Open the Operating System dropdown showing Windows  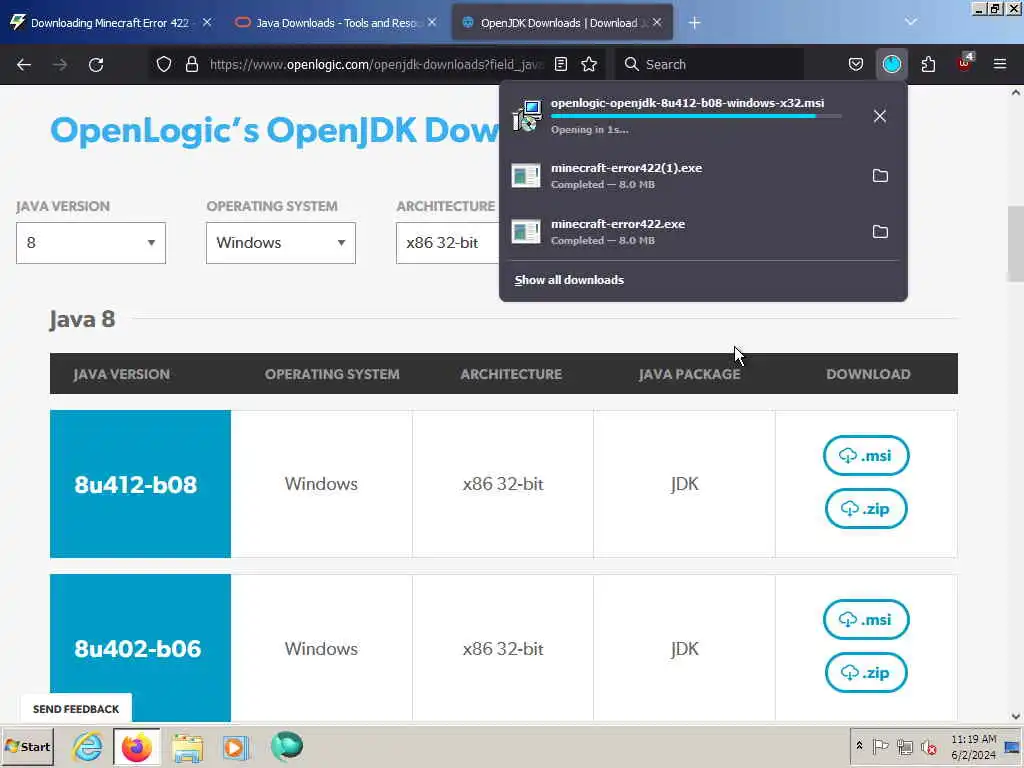pyautogui.click(x=281, y=243)
